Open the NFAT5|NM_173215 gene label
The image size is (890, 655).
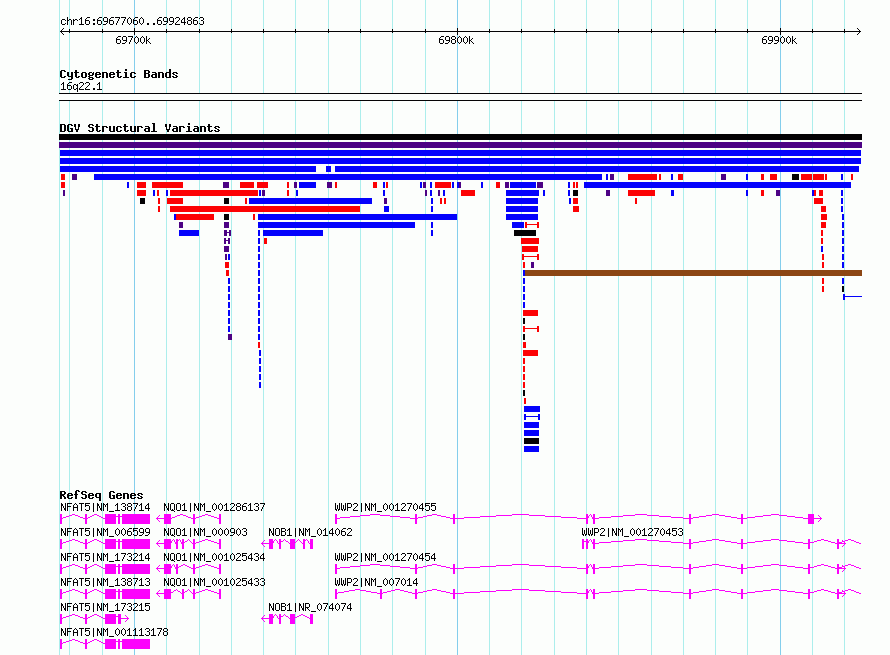point(105,607)
